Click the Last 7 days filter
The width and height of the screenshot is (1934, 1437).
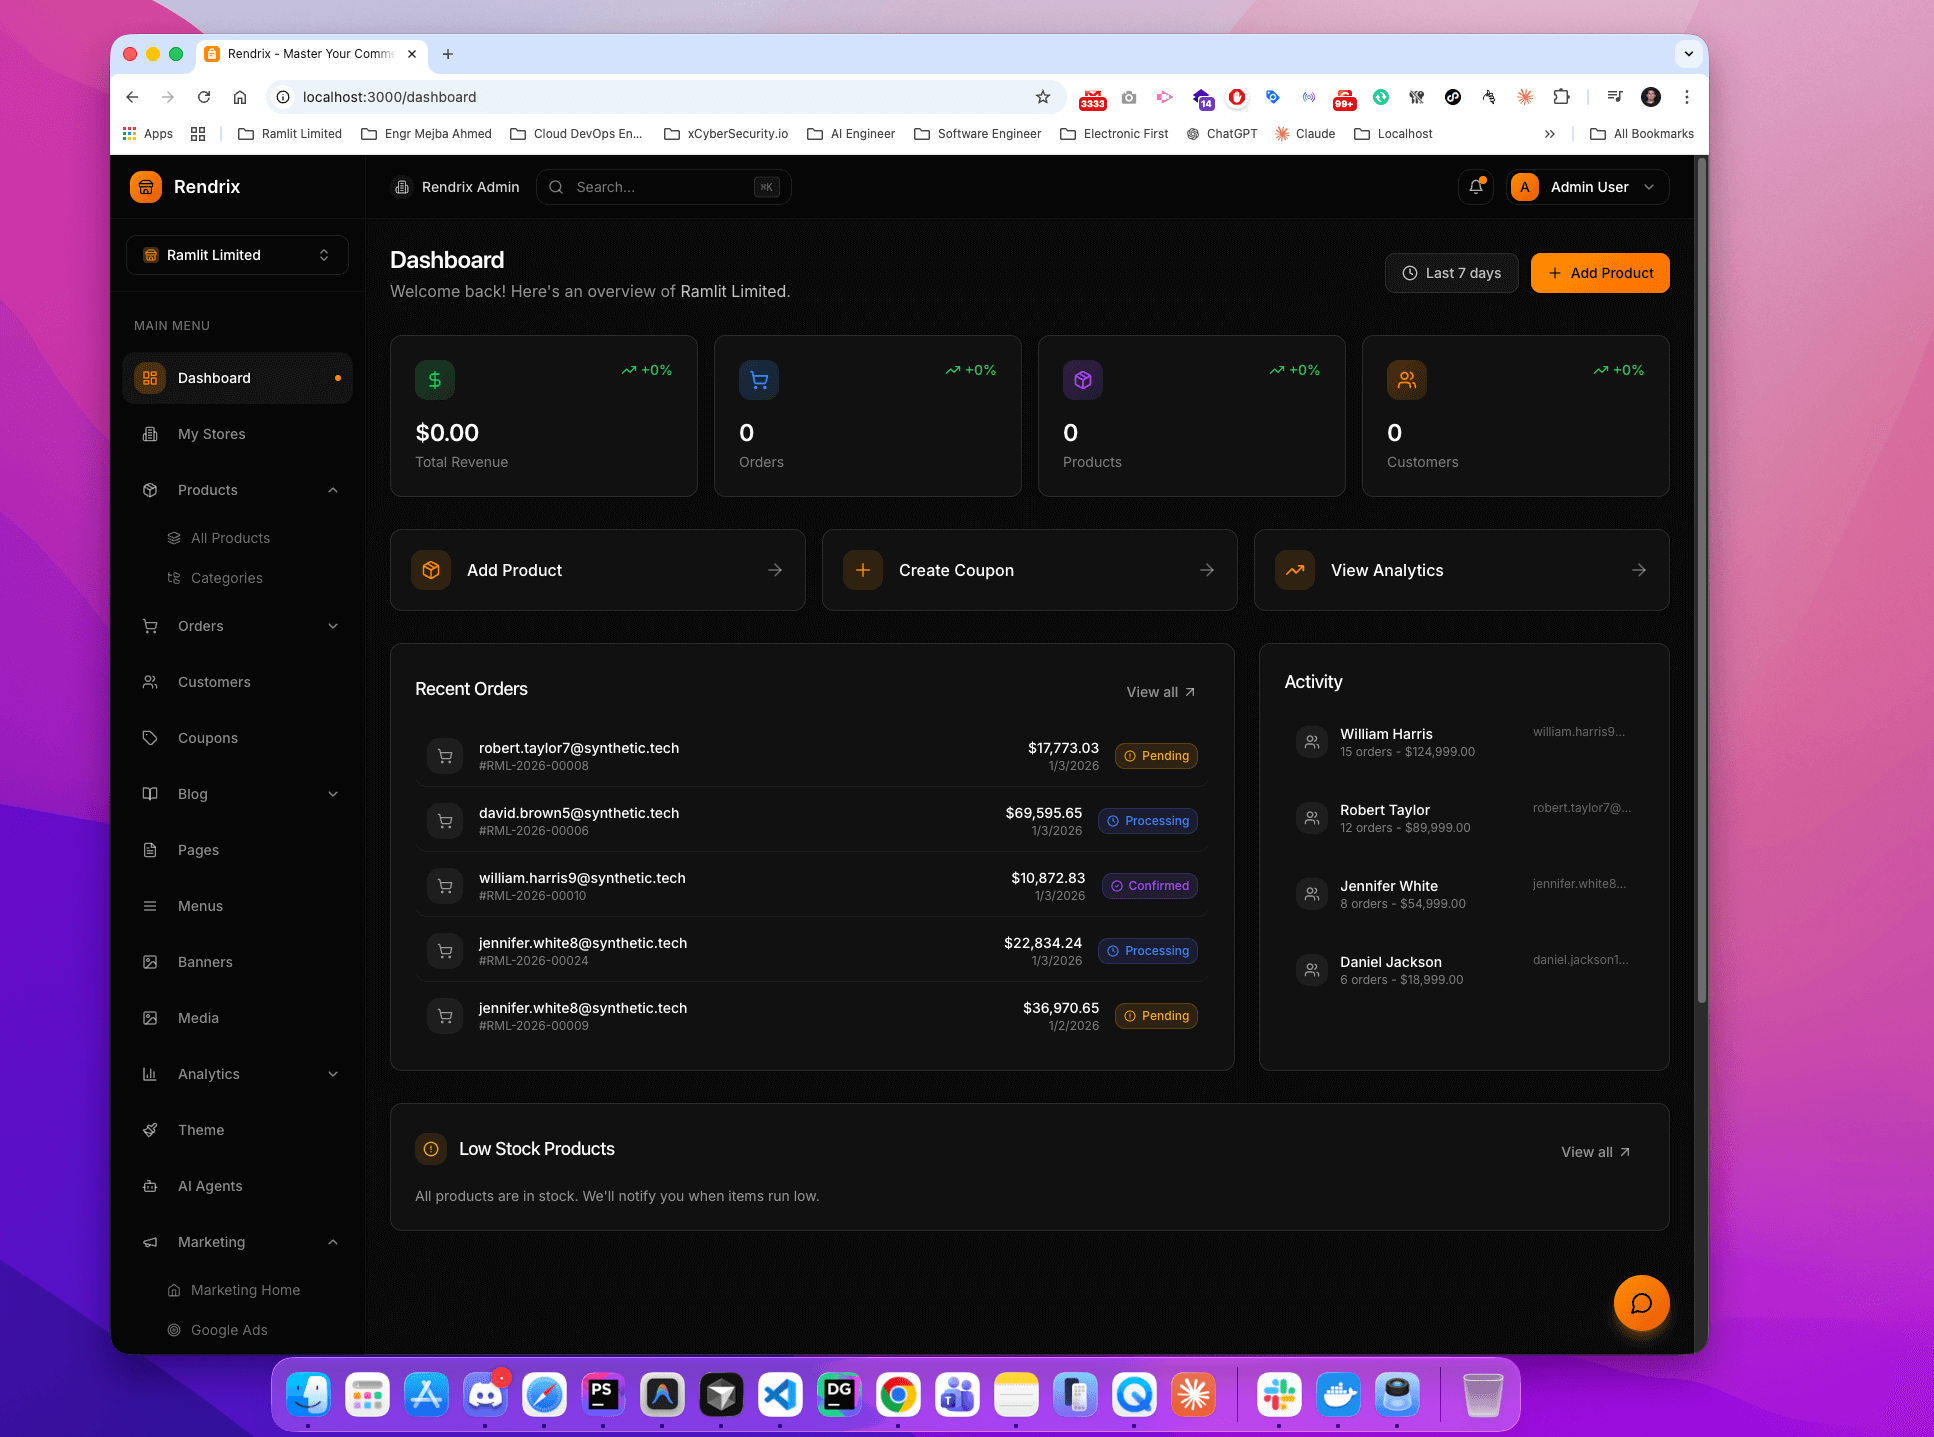(x=1451, y=272)
